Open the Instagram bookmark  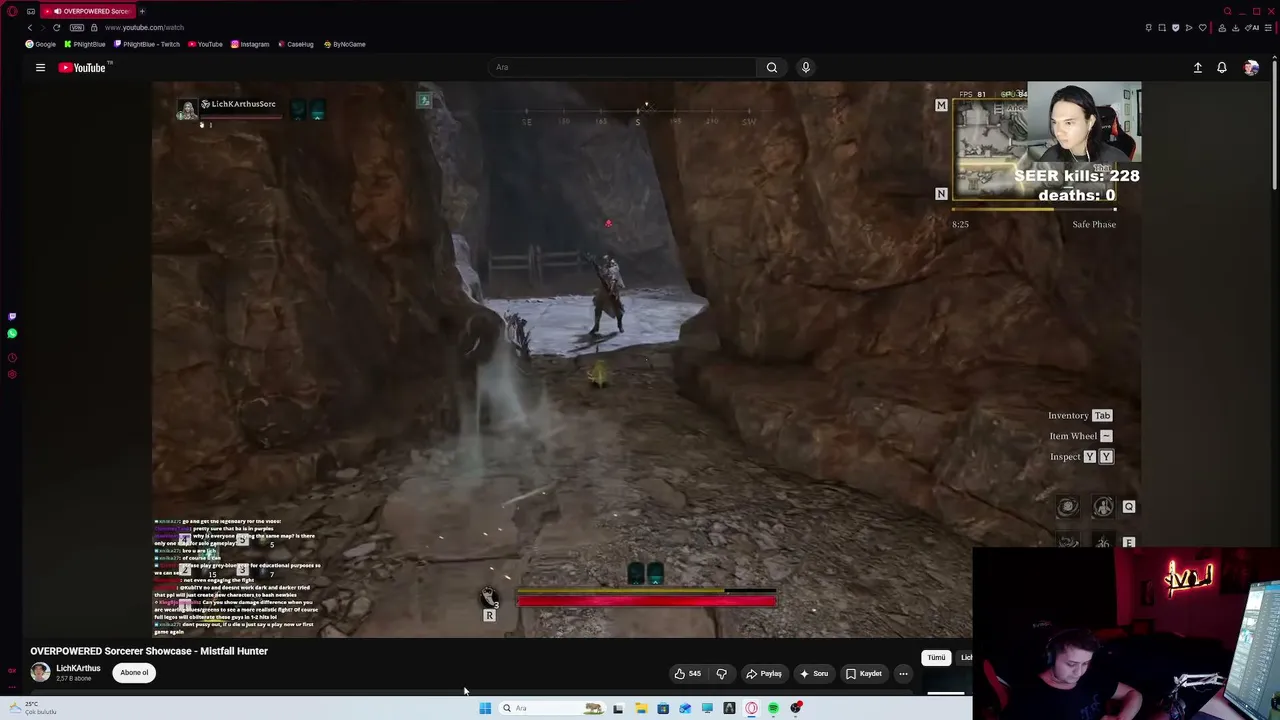[250, 44]
